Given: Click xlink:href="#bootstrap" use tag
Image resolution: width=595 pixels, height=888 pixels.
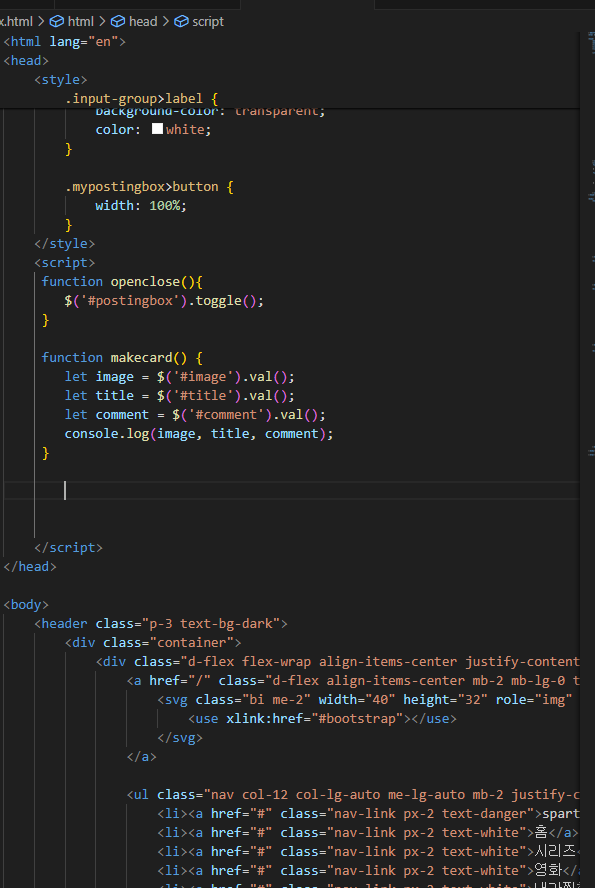Looking at the screenshot, I should click(x=322, y=719).
